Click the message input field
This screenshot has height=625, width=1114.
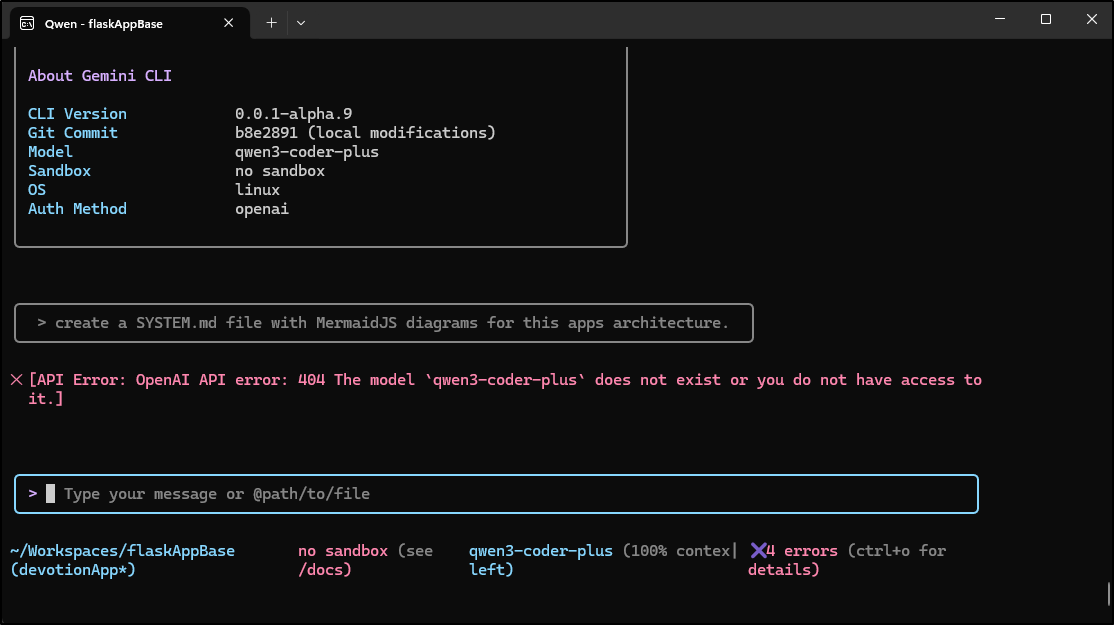click(x=497, y=494)
